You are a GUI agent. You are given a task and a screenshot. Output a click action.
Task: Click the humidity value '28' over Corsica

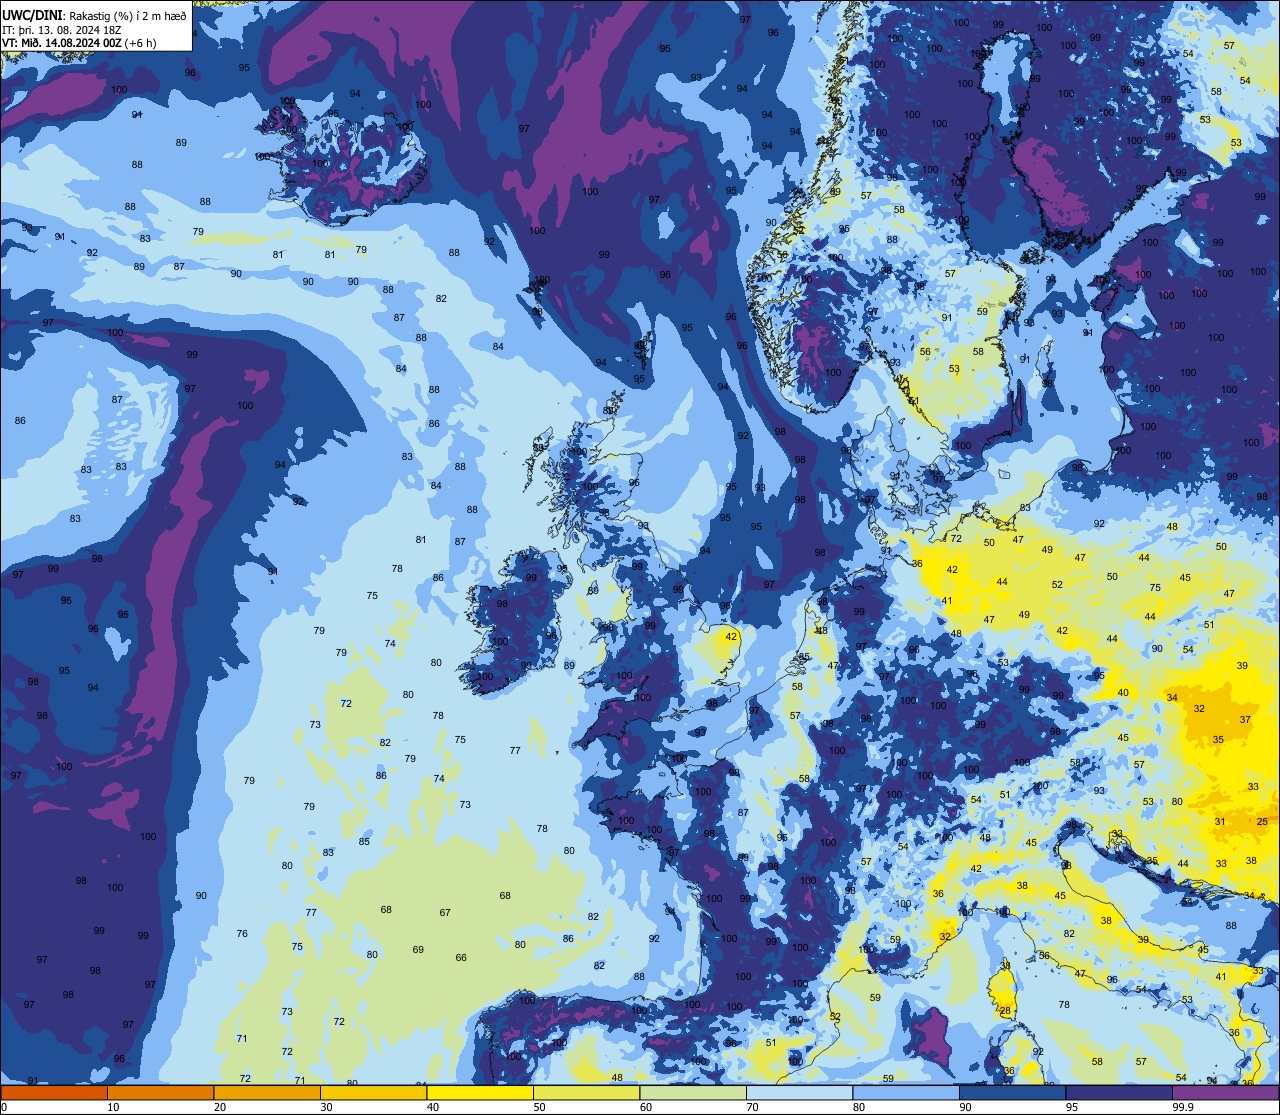1005,1010
